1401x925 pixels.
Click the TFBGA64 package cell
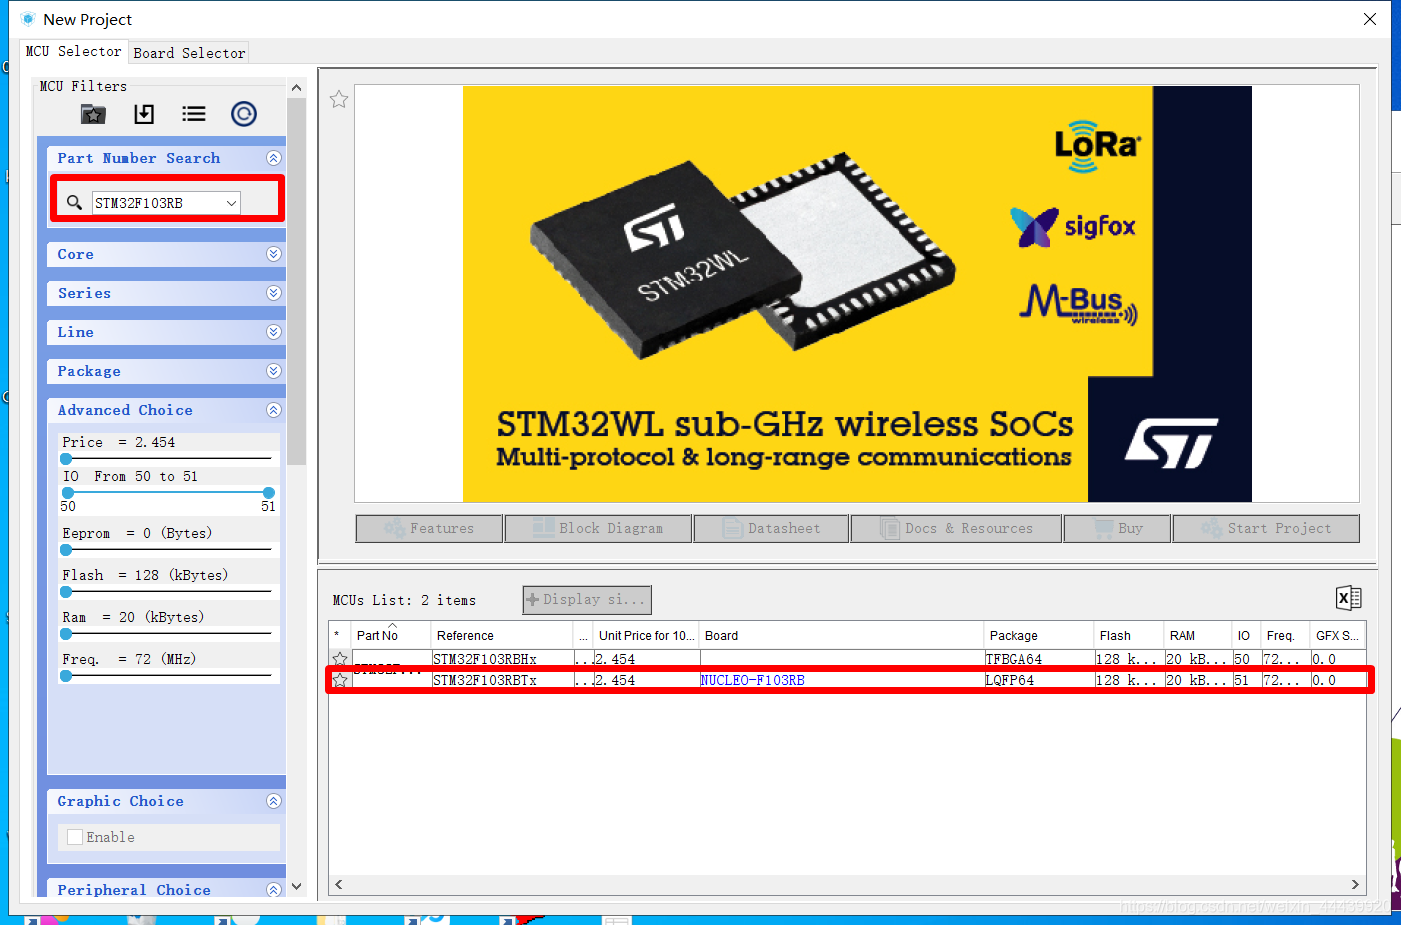pyautogui.click(x=1039, y=659)
